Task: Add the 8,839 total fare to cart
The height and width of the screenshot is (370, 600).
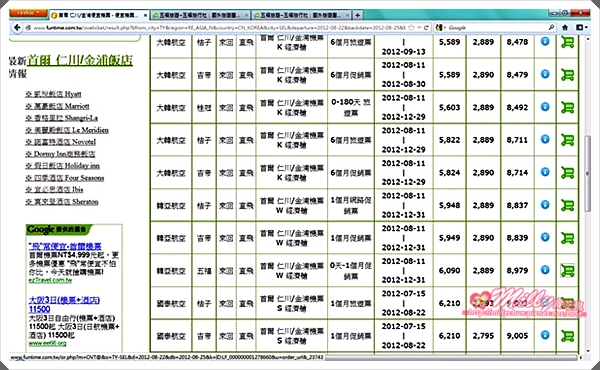Action: [x=567, y=238]
